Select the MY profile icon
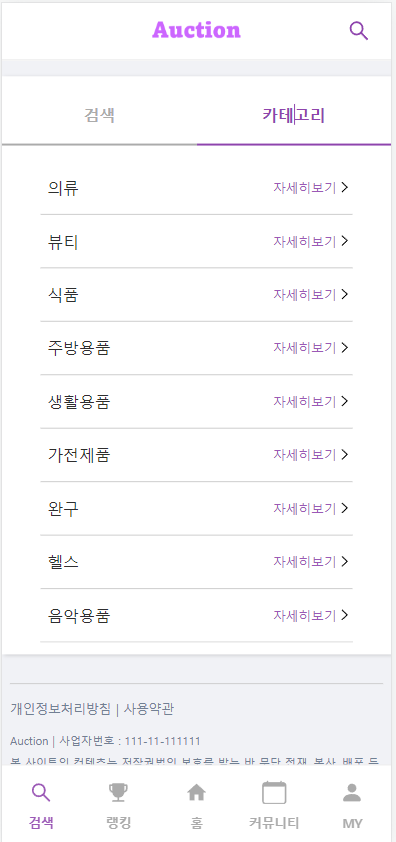Viewport: 396px width, 842px height. [x=352, y=793]
